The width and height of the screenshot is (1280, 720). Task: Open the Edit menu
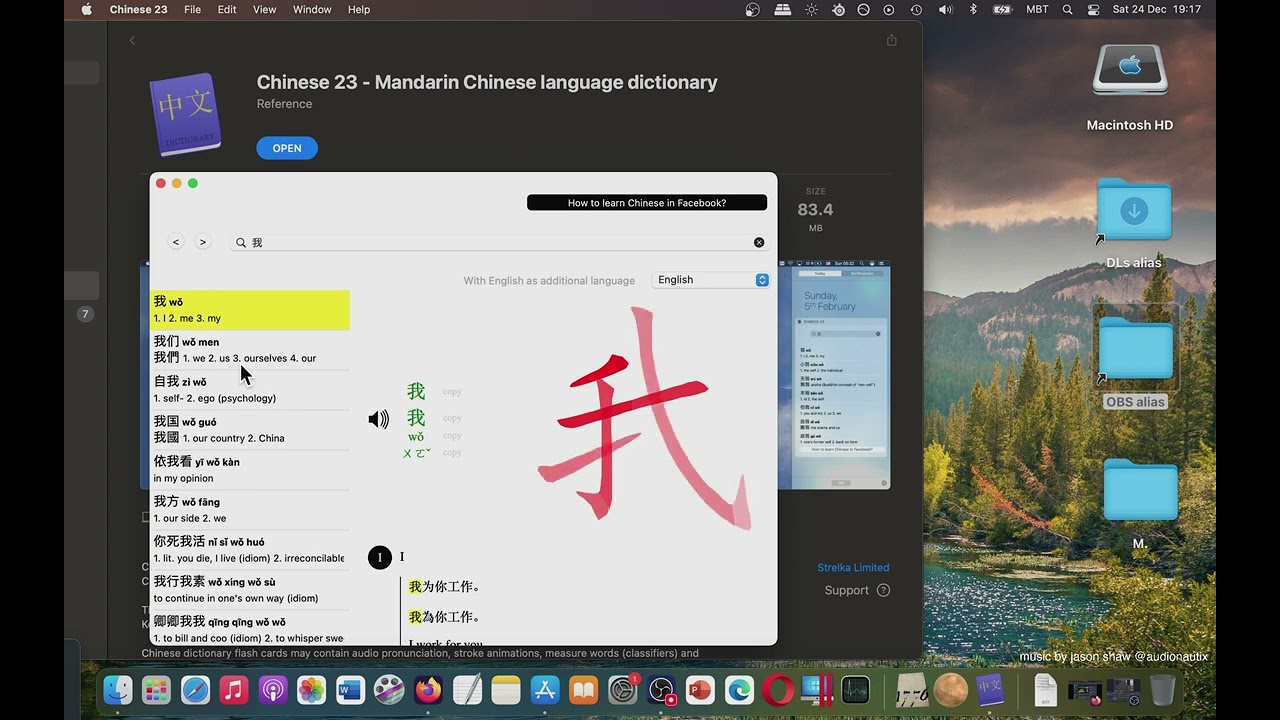pyautogui.click(x=227, y=9)
